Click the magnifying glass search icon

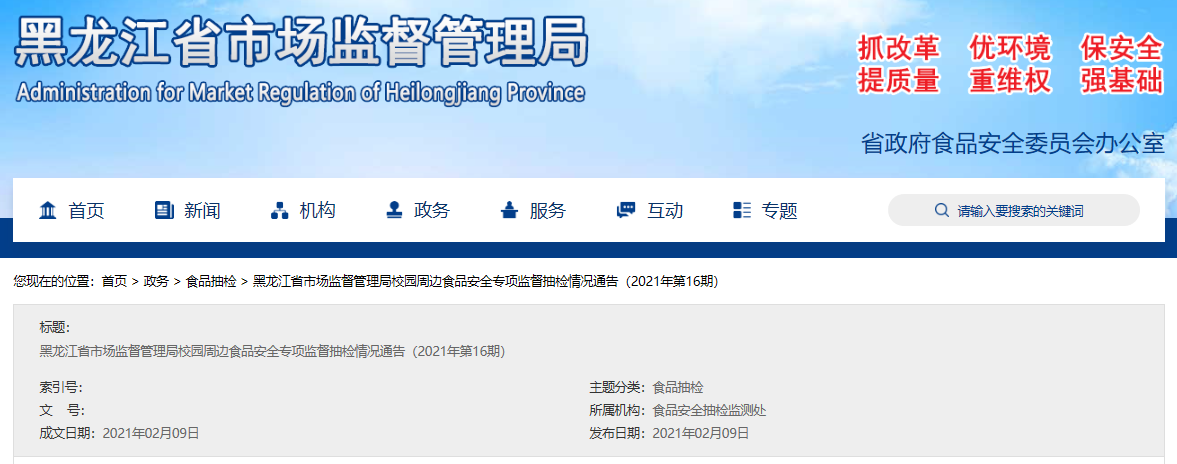(941, 211)
